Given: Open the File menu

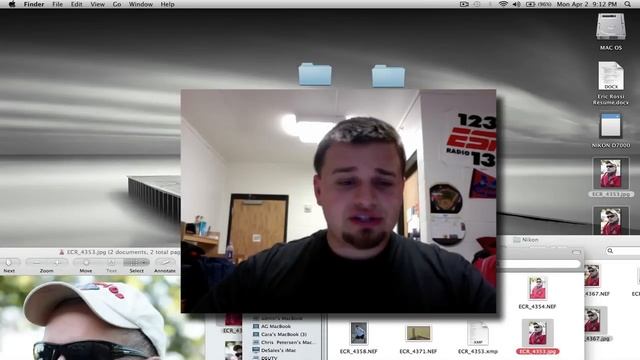Looking at the screenshot, I should click(57, 4).
